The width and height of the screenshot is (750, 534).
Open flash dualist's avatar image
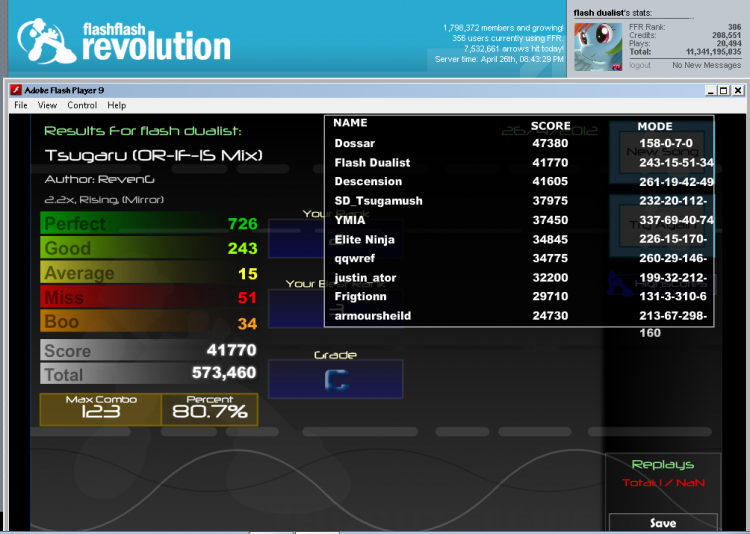(598, 46)
